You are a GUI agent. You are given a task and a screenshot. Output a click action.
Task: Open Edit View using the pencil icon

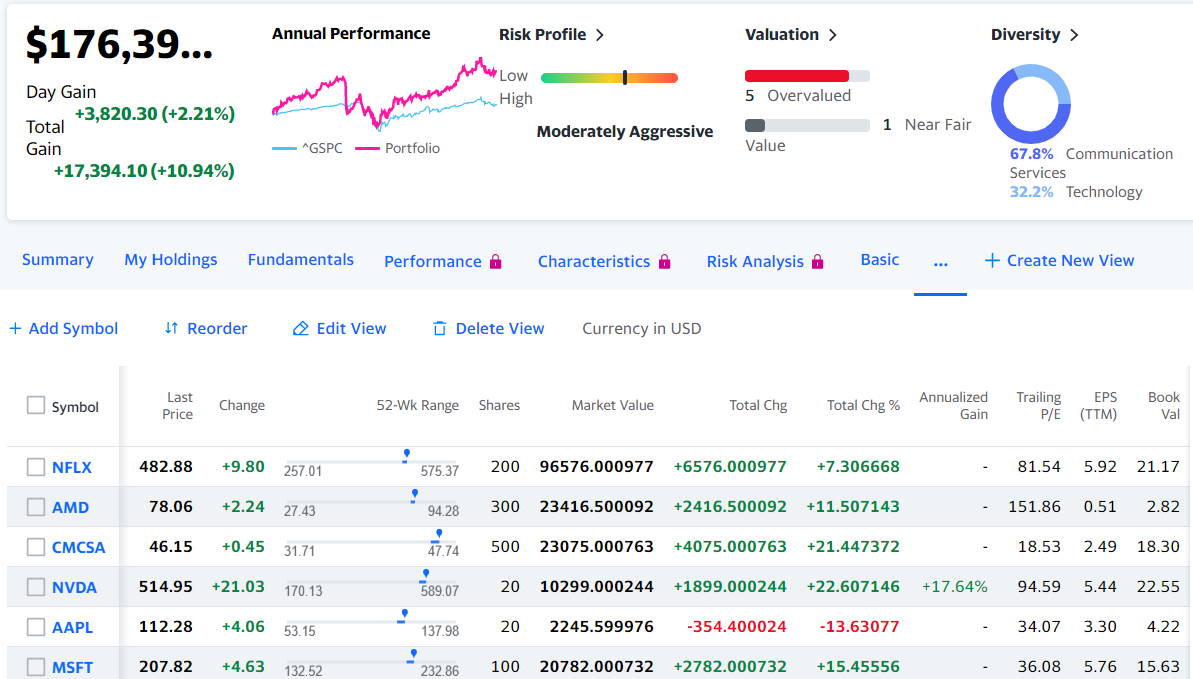click(300, 328)
